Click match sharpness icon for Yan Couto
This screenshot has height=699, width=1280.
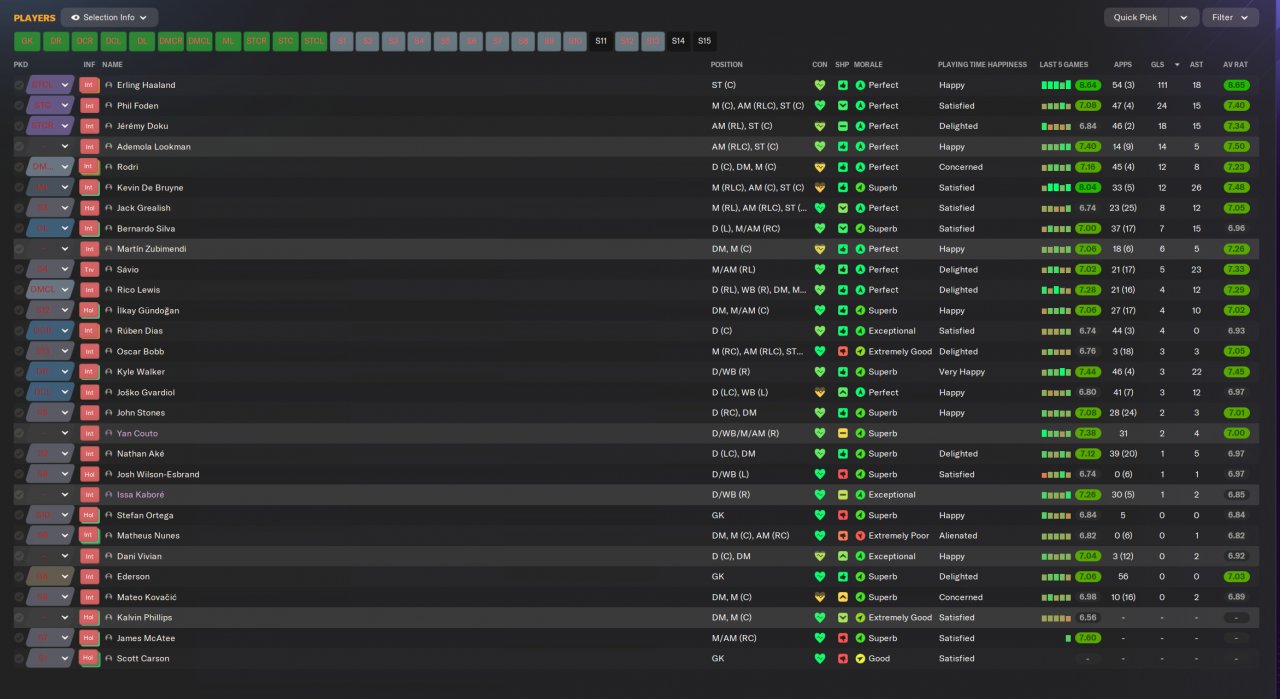pos(843,434)
